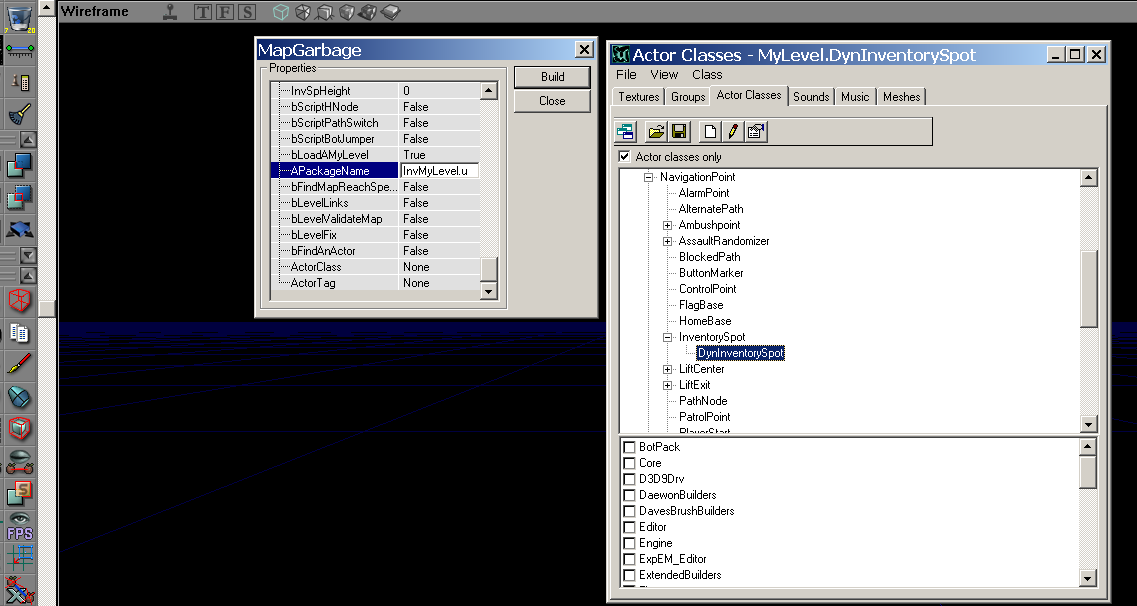Select the FPS eye icon in toolbar
Screen dimensions: 1137x606
pos(19,526)
